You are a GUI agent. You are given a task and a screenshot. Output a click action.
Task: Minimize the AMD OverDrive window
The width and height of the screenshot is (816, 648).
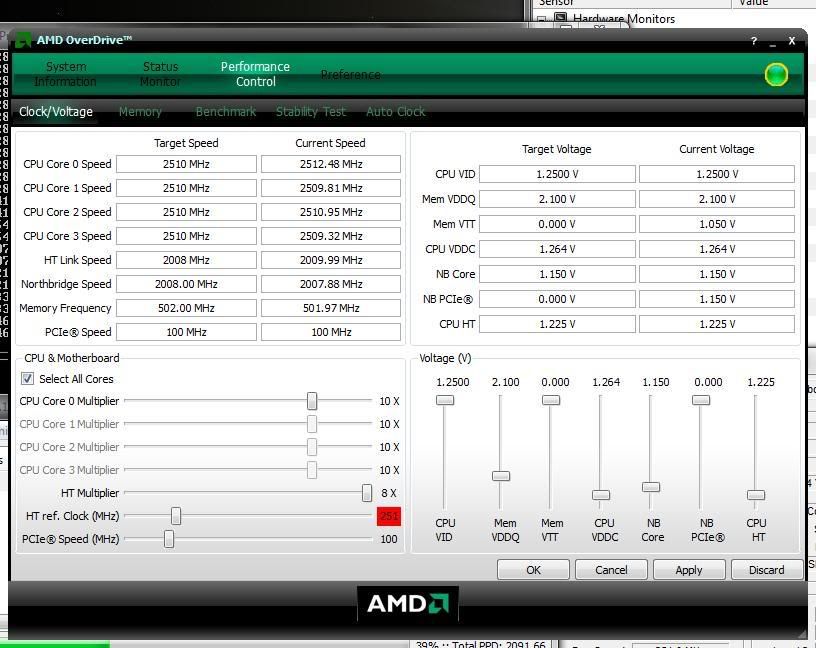(x=773, y=42)
